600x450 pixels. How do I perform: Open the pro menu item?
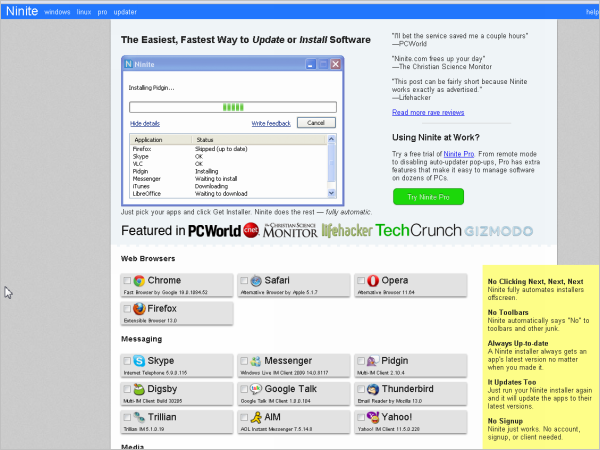click(x=102, y=12)
